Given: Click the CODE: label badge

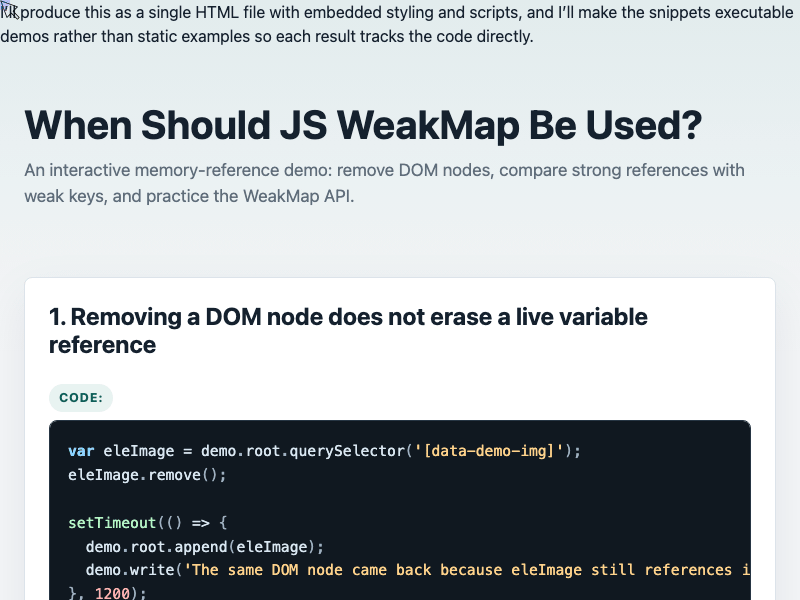Looking at the screenshot, I should [81, 398].
